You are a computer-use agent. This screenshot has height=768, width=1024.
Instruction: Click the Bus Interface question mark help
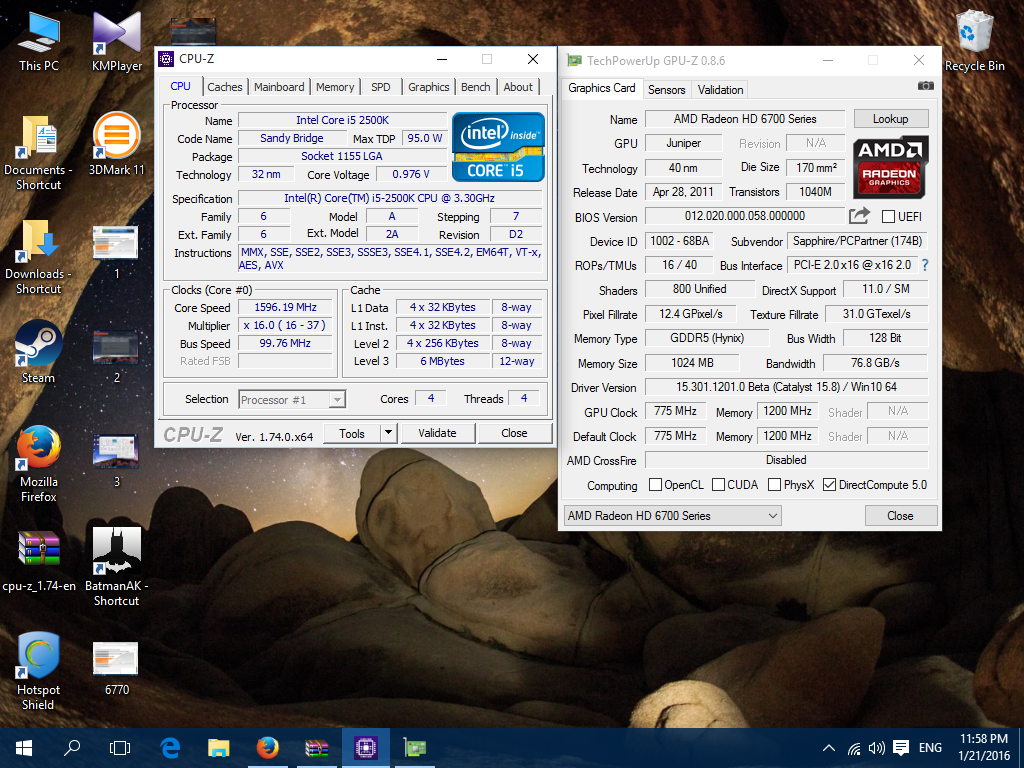pos(925,265)
